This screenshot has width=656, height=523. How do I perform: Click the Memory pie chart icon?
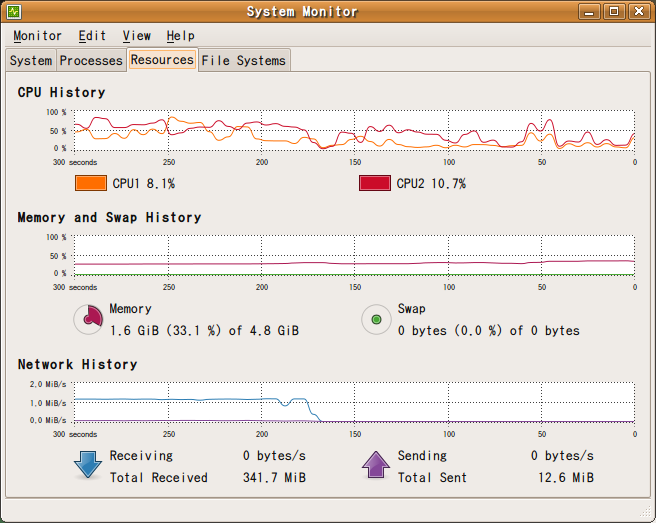click(90, 319)
